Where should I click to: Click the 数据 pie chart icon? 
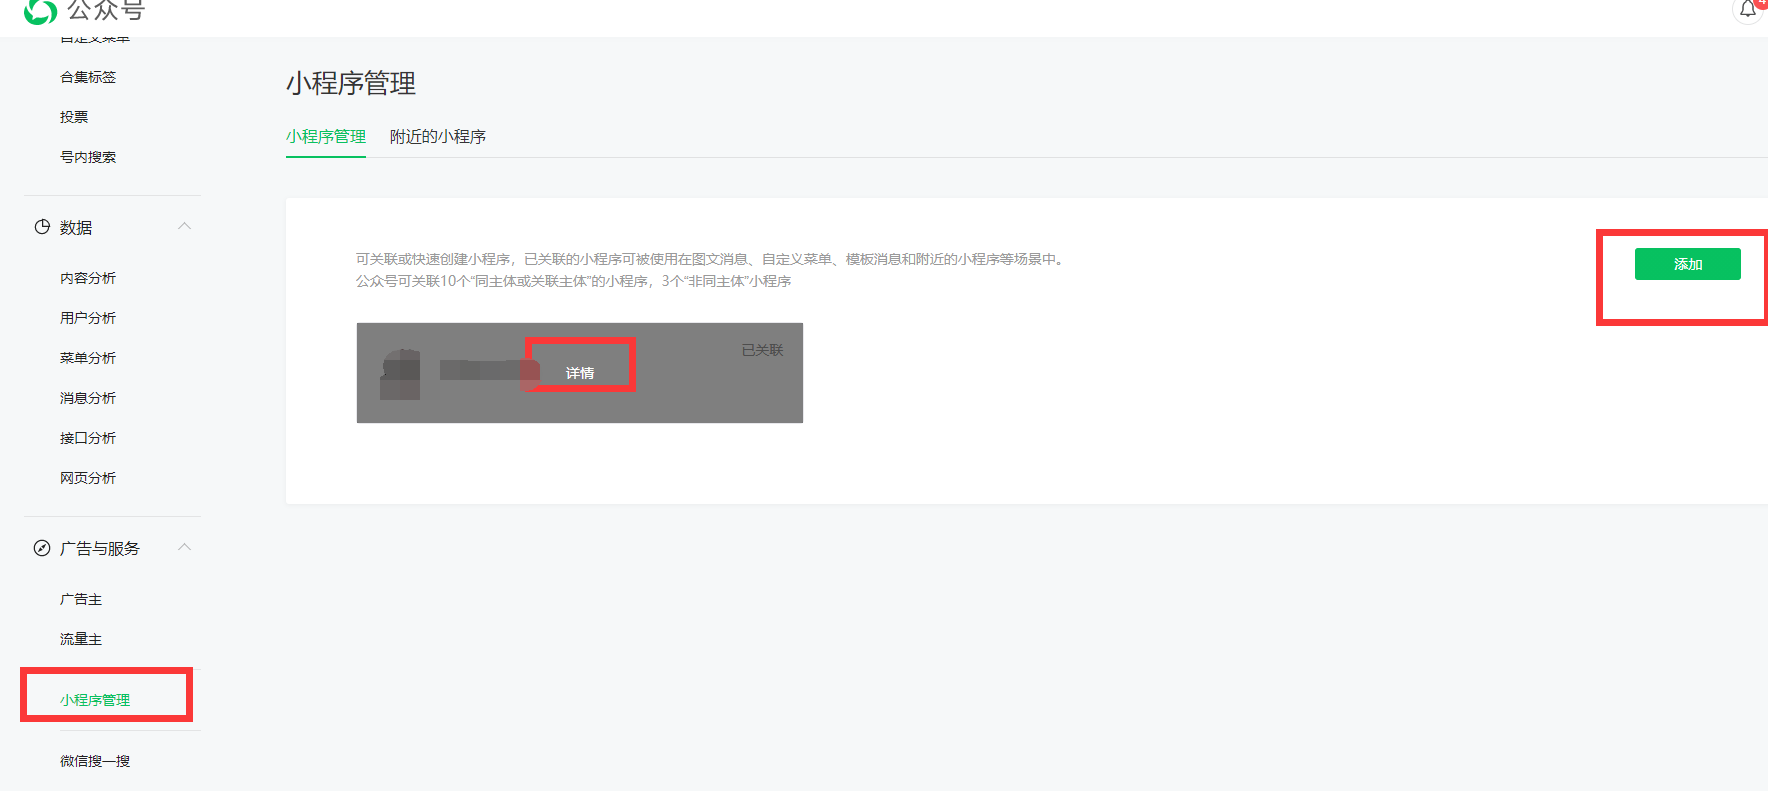click(x=42, y=227)
